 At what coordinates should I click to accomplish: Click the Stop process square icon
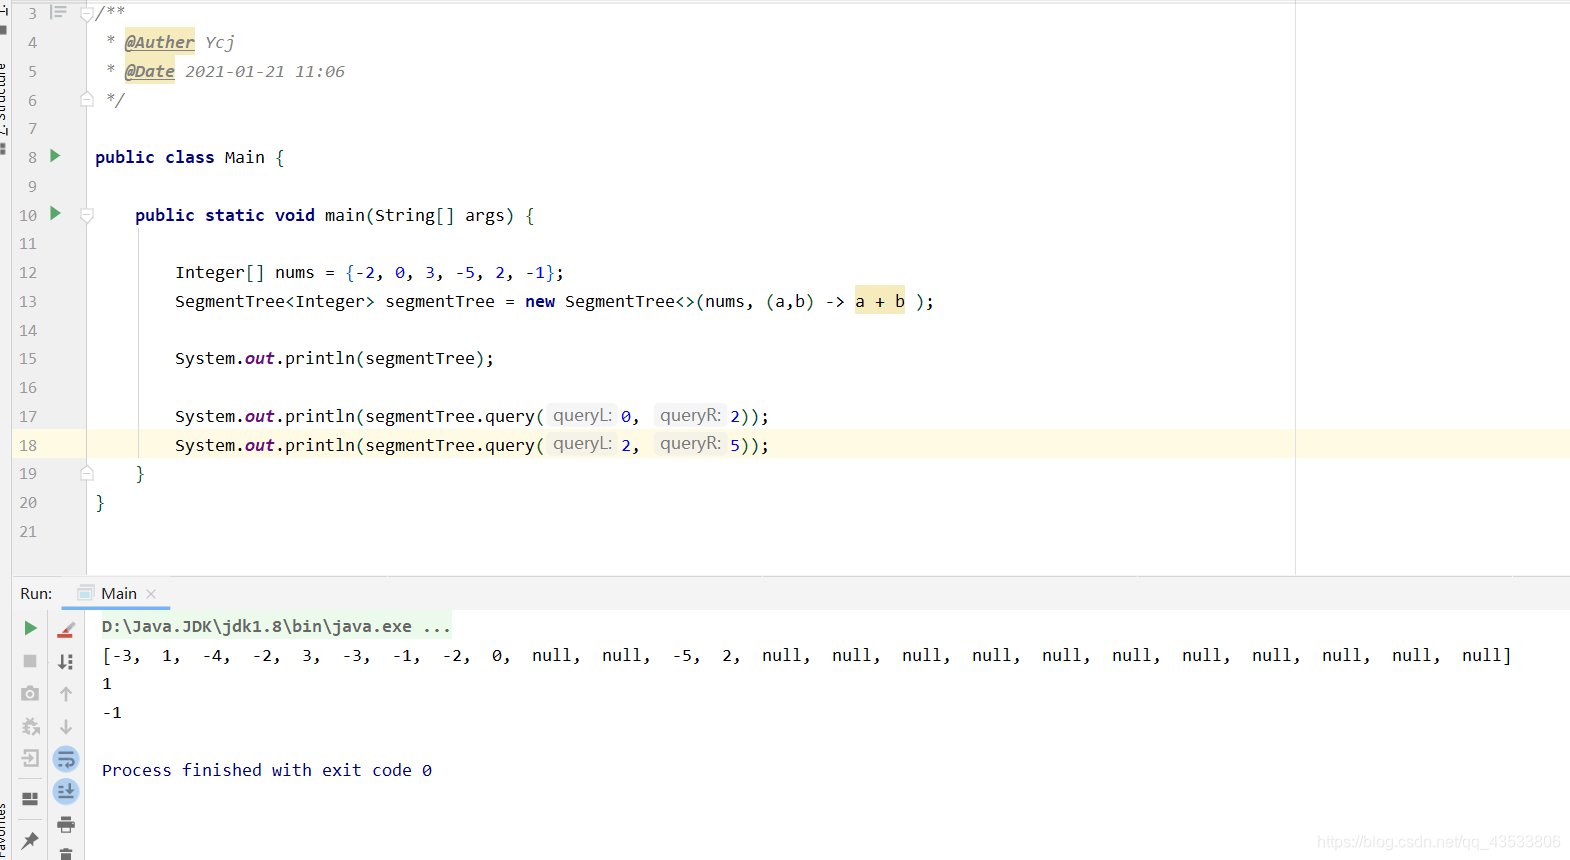point(30,661)
